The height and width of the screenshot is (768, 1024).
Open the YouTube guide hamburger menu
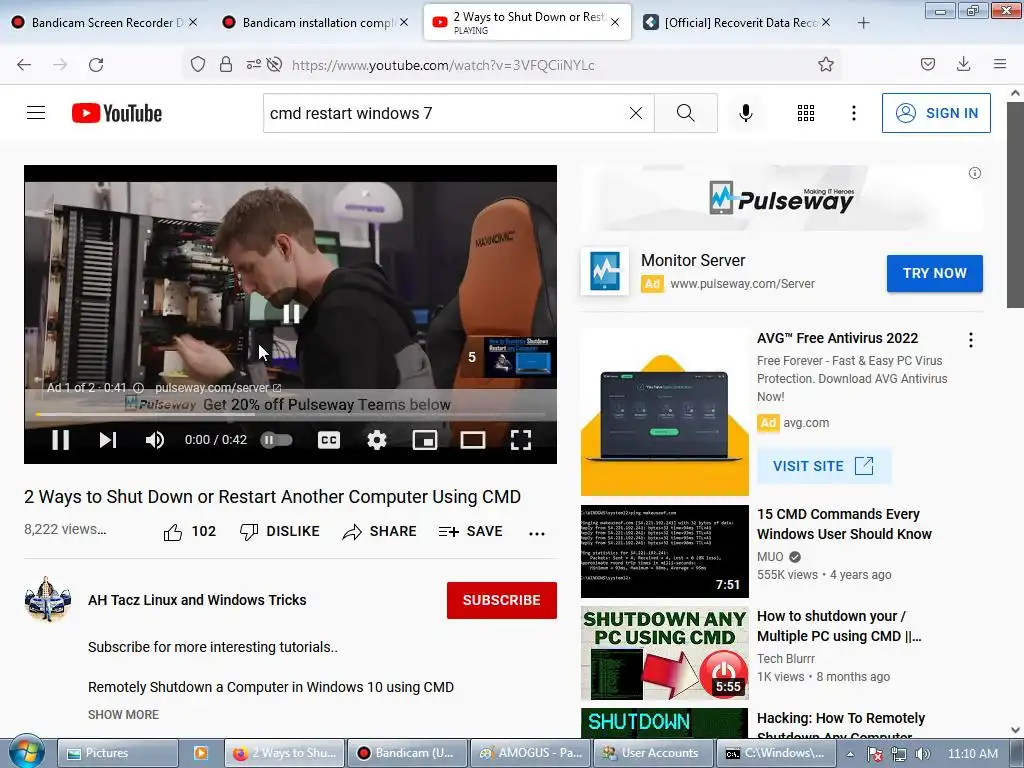(x=36, y=113)
